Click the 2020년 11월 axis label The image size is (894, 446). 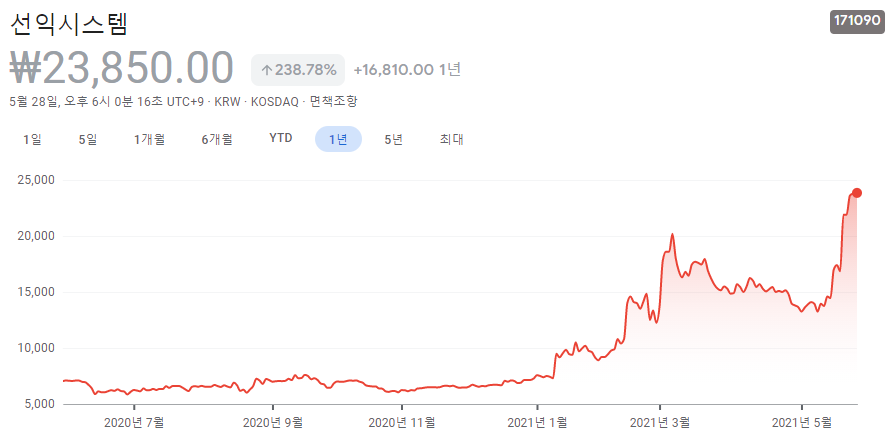click(x=402, y=423)
